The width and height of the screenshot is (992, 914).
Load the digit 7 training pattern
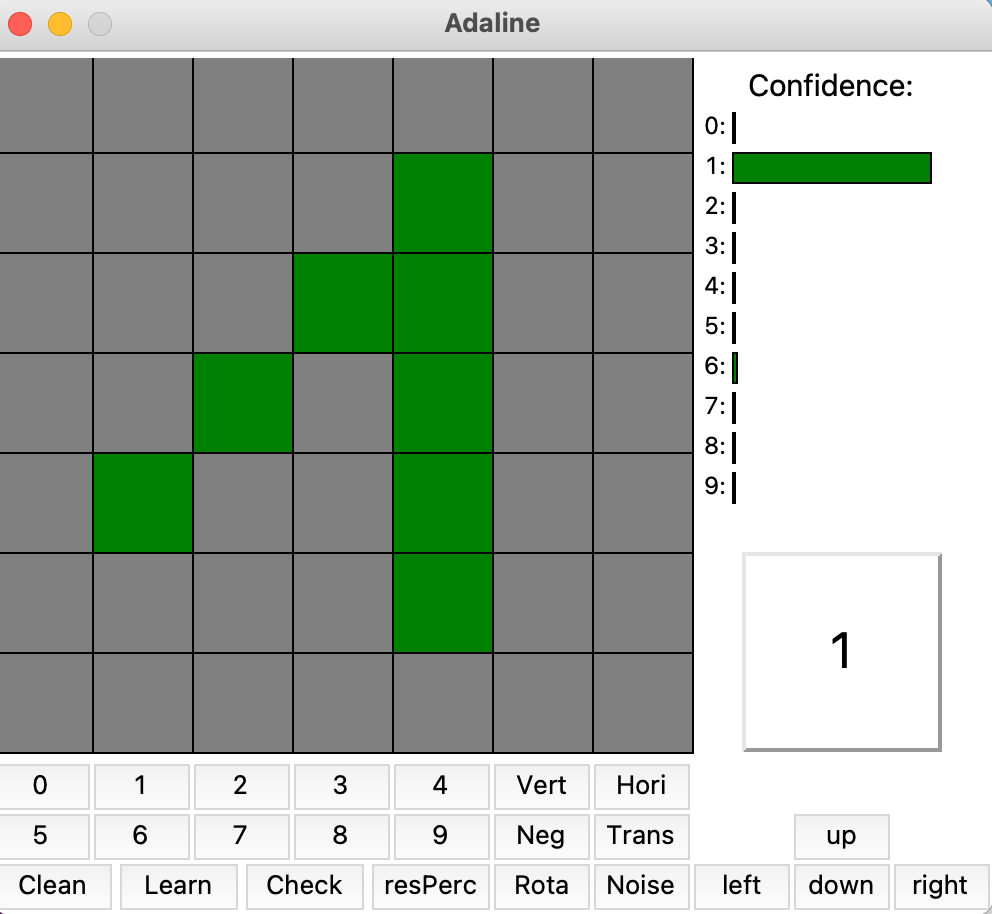242,836
